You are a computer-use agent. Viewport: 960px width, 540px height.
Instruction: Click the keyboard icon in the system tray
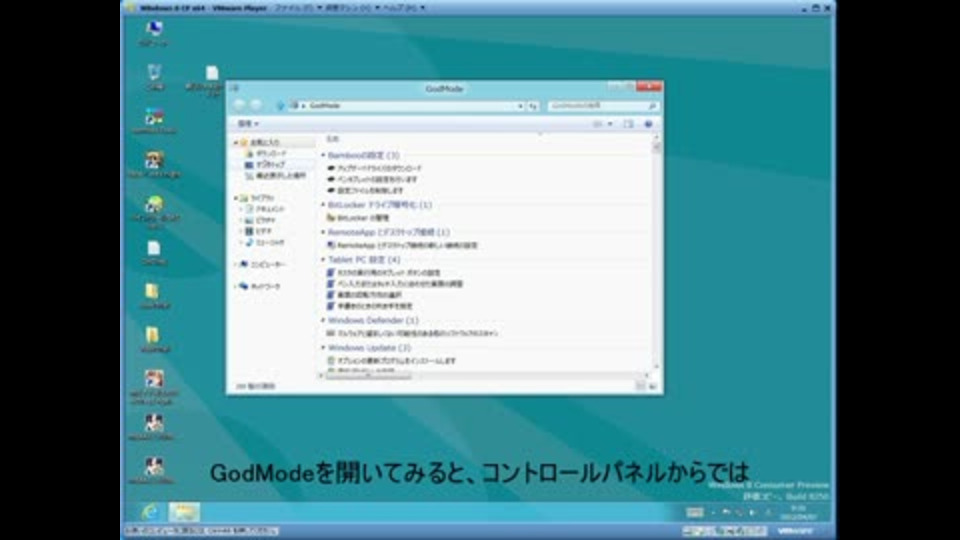click(694, 512)
